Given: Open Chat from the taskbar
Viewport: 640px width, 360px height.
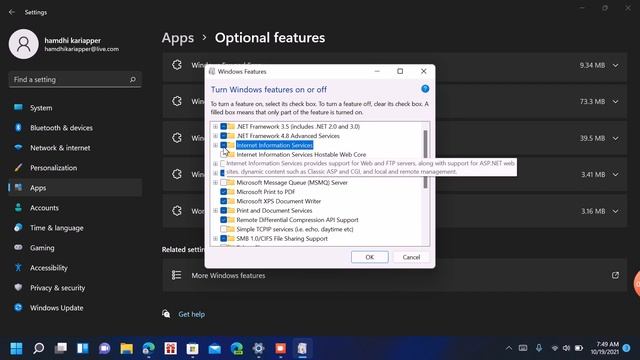Looking at the screenshot, I should click(x=104, y=348).
